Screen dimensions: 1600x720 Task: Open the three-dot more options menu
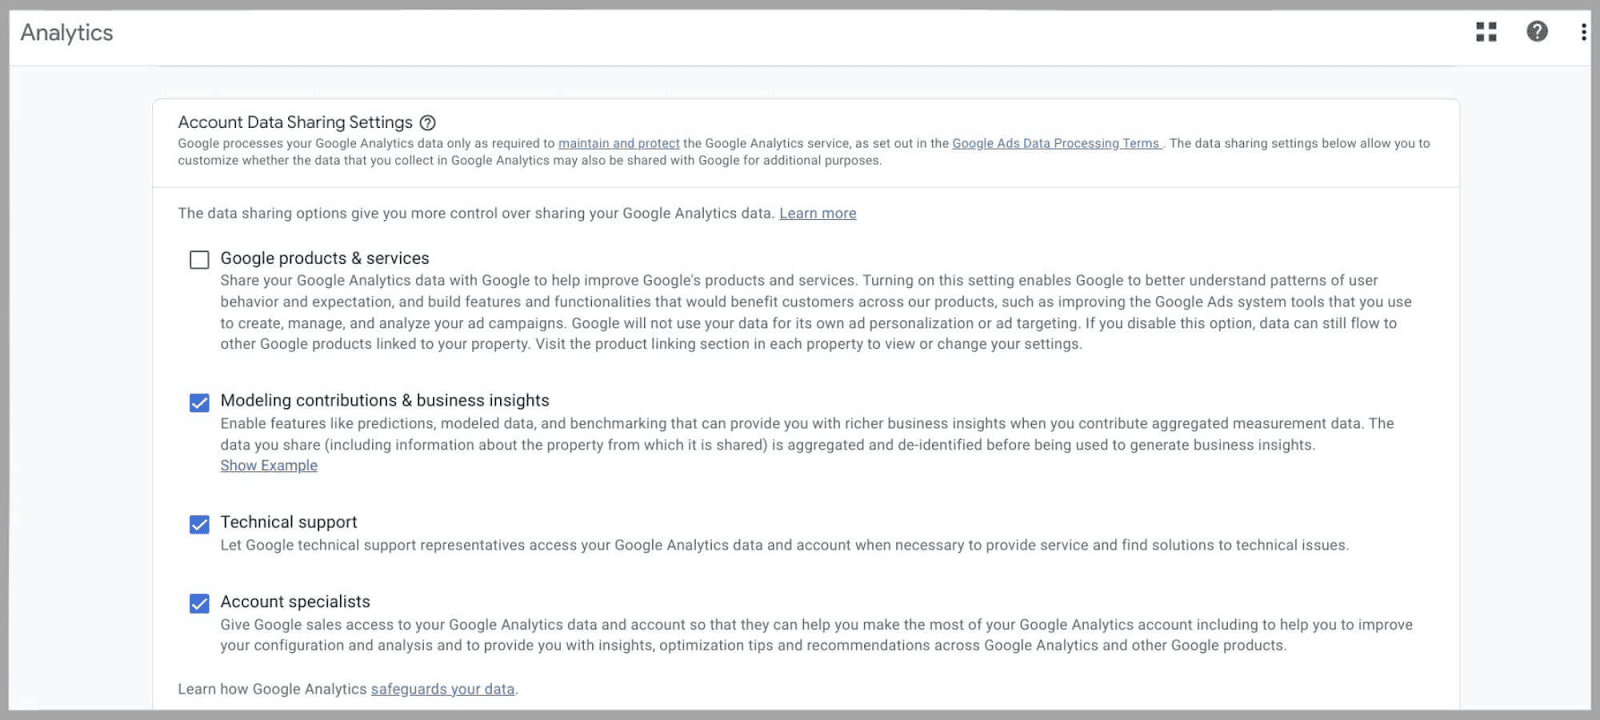coord(1583,32)
